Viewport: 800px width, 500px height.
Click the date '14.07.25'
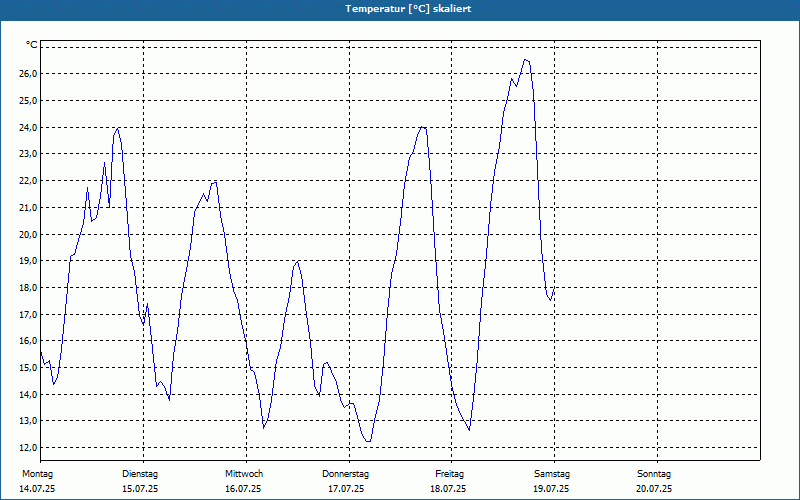pos(37,489)
